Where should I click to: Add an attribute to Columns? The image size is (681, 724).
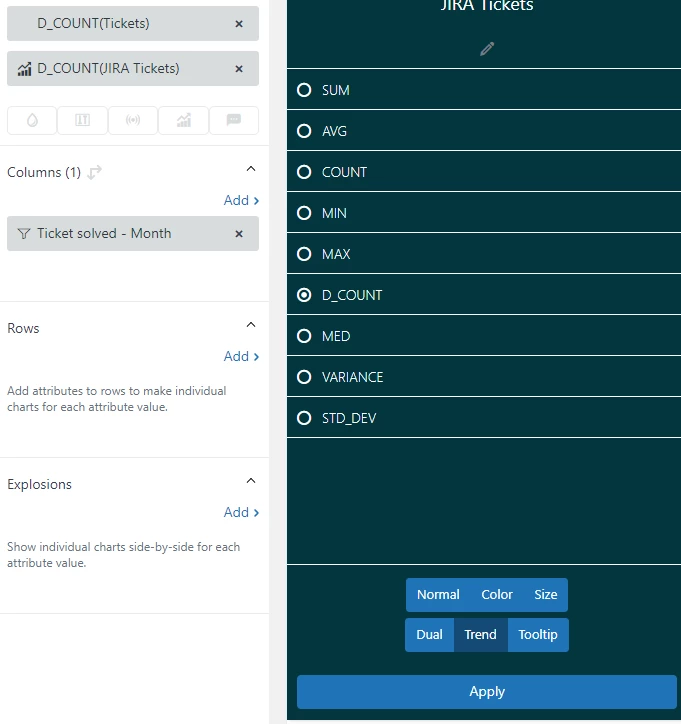(241, 200)
